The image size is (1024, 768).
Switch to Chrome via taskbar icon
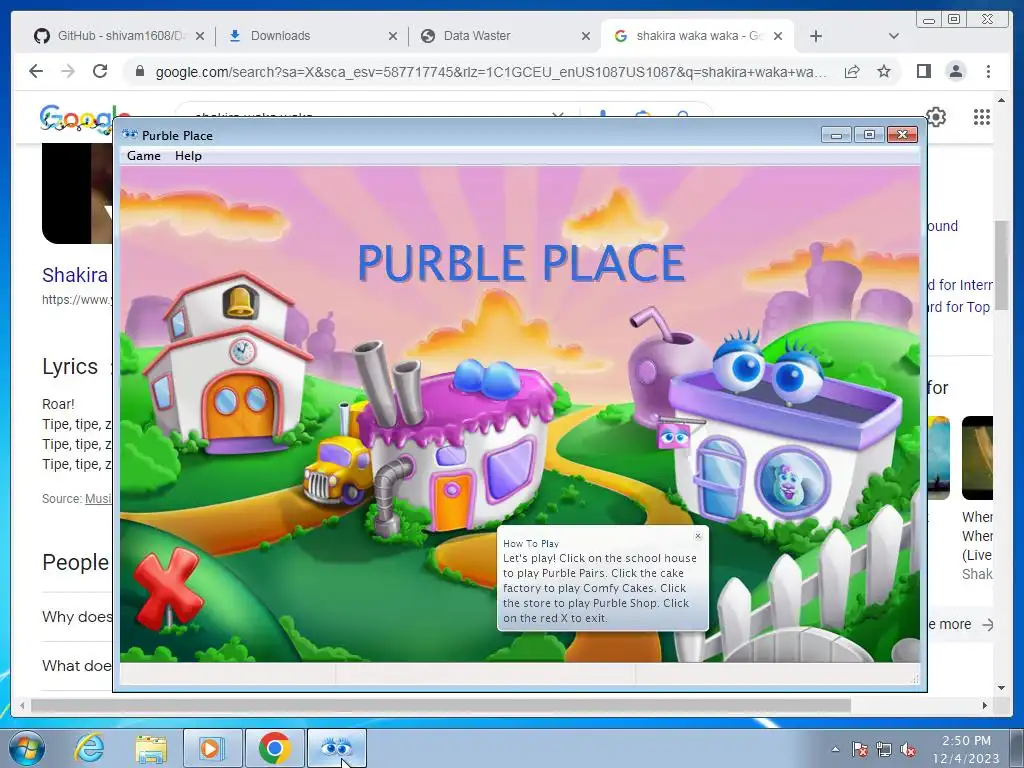click(274, 748)
